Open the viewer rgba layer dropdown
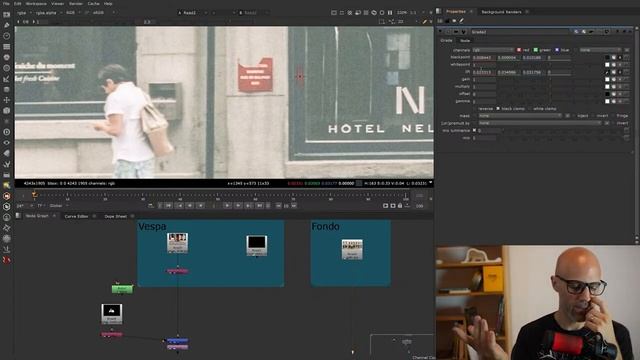Image resolution: width=640 pixels, height=360 pixels. click(x=24, y=13)
